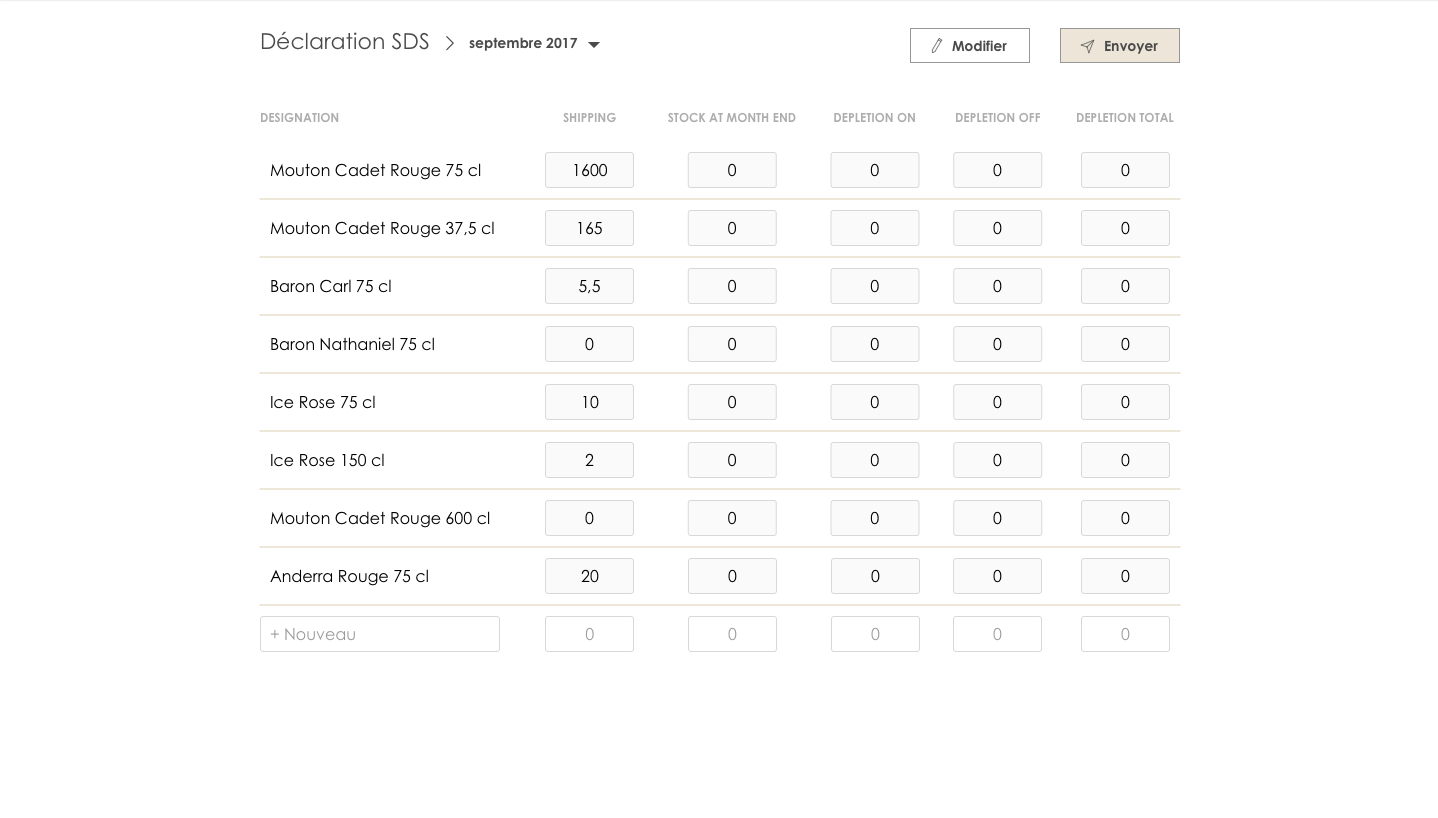1438x818 pixels.
Task: Click the Mouton Cadet Rouge 75 cl row label
Action: point(375,170)
